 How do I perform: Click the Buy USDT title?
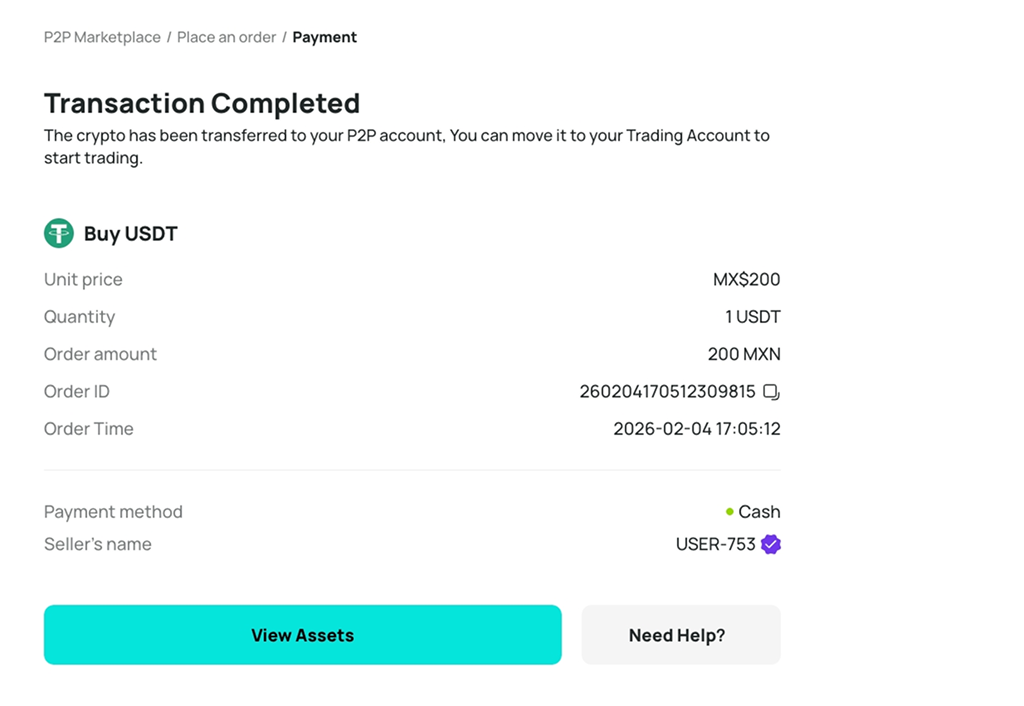point(131,234)
